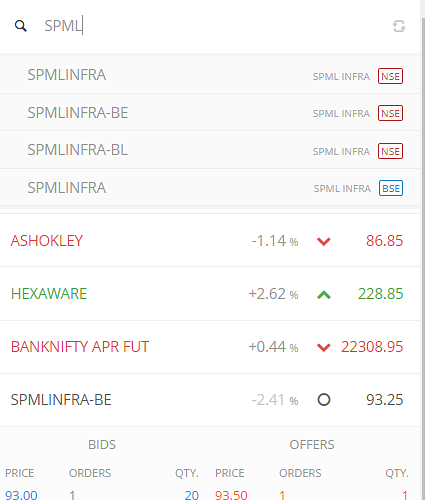Click the red down arrow for ASHOKLEY
Viewport: 428px width, 500px height.
(324, 241)
